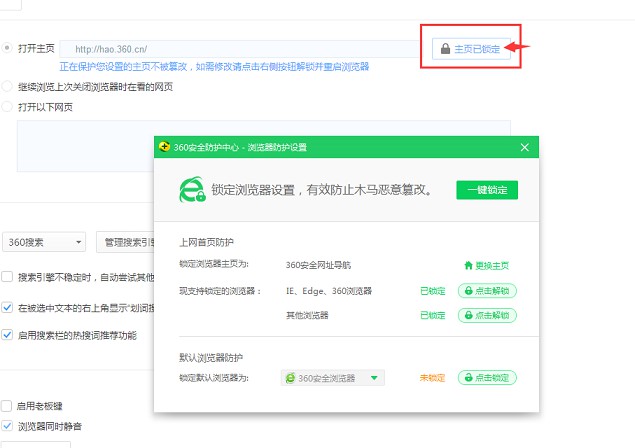Enable the 启用老板键 checkbox

pos(6,406)
